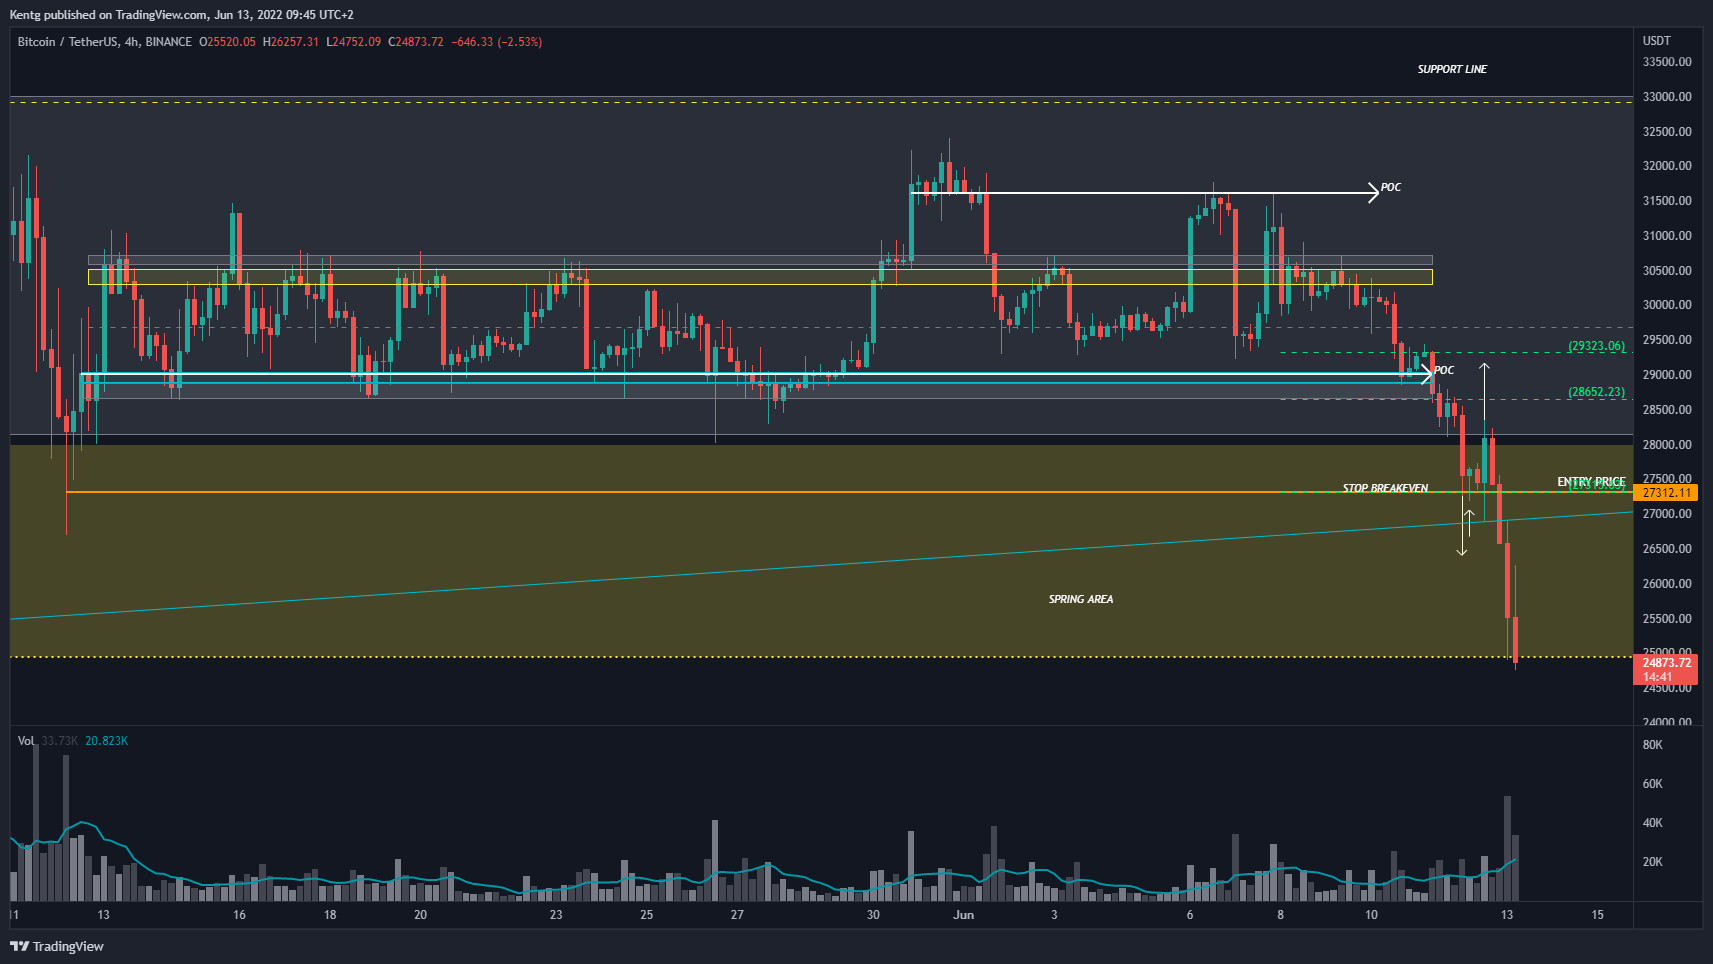Select the POC label on the cyan line
The height and width of the screenshot is (964, 1713).
tap(1444, 370)
